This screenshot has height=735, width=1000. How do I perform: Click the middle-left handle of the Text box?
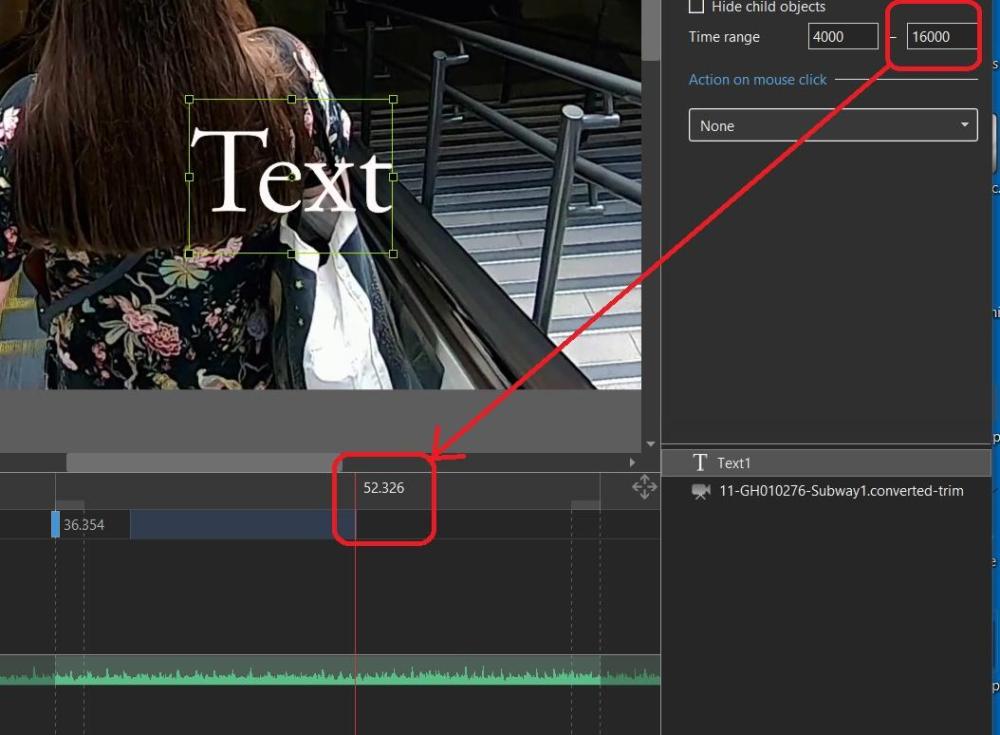coord(190,177)
